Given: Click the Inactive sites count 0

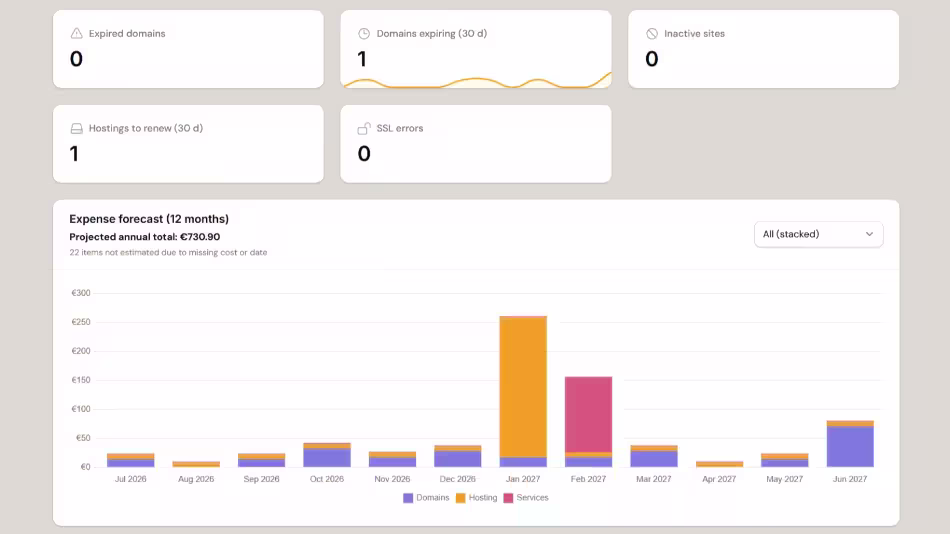Looking at the screenshot, I should tap(652, 59).
